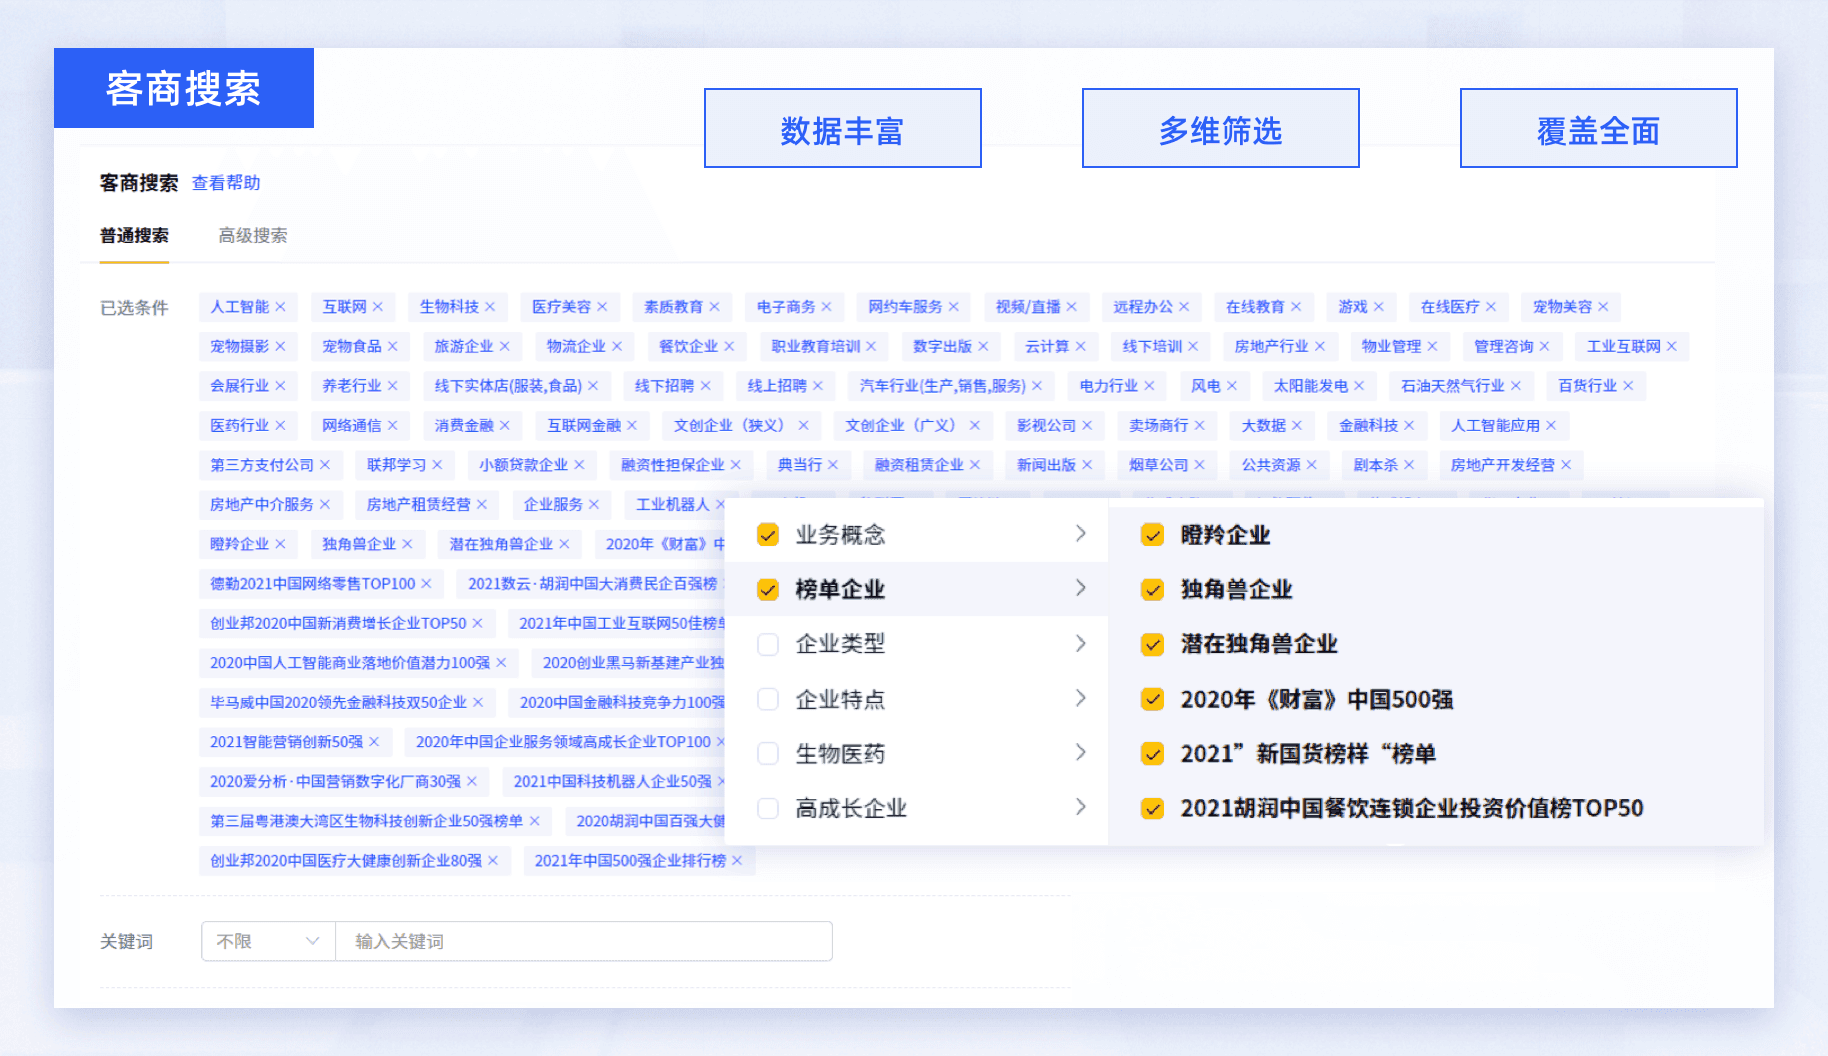Switch to the 高级搜索 tab
Screen dimensions: 1828x1056
pyautogui.click(x=251, y=236)
